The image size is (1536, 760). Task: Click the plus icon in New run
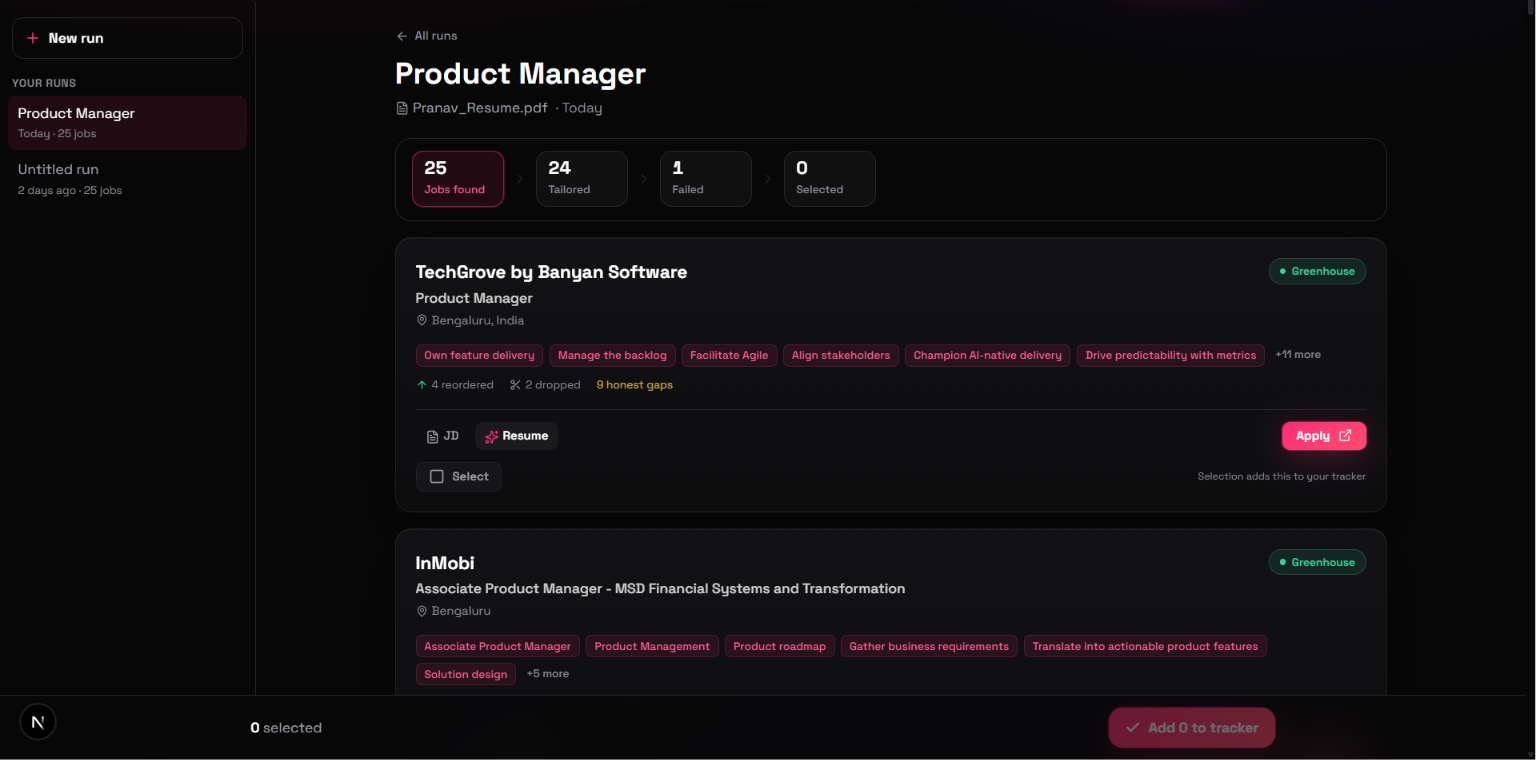(x=32, y=38)
